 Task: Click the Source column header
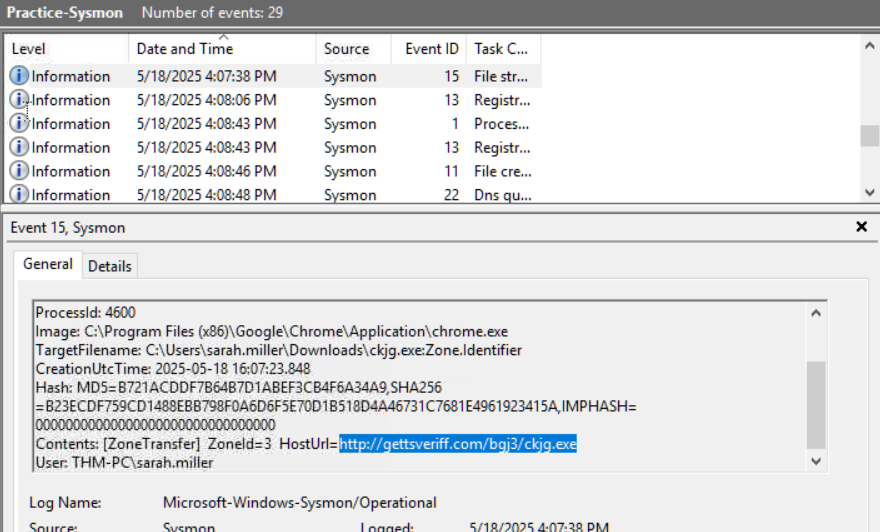coord(346,49)
